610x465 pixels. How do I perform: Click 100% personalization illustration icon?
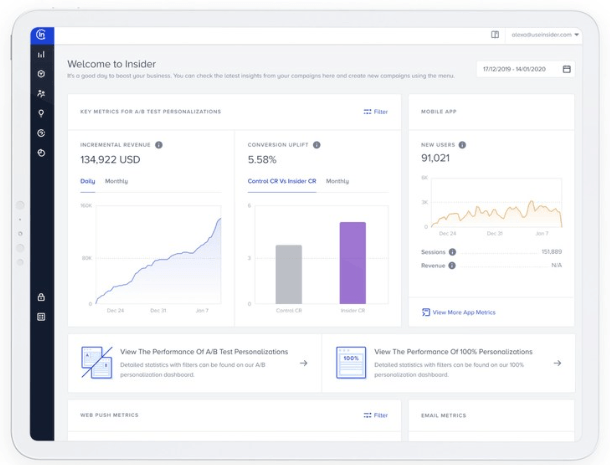(x=351, y=363)
